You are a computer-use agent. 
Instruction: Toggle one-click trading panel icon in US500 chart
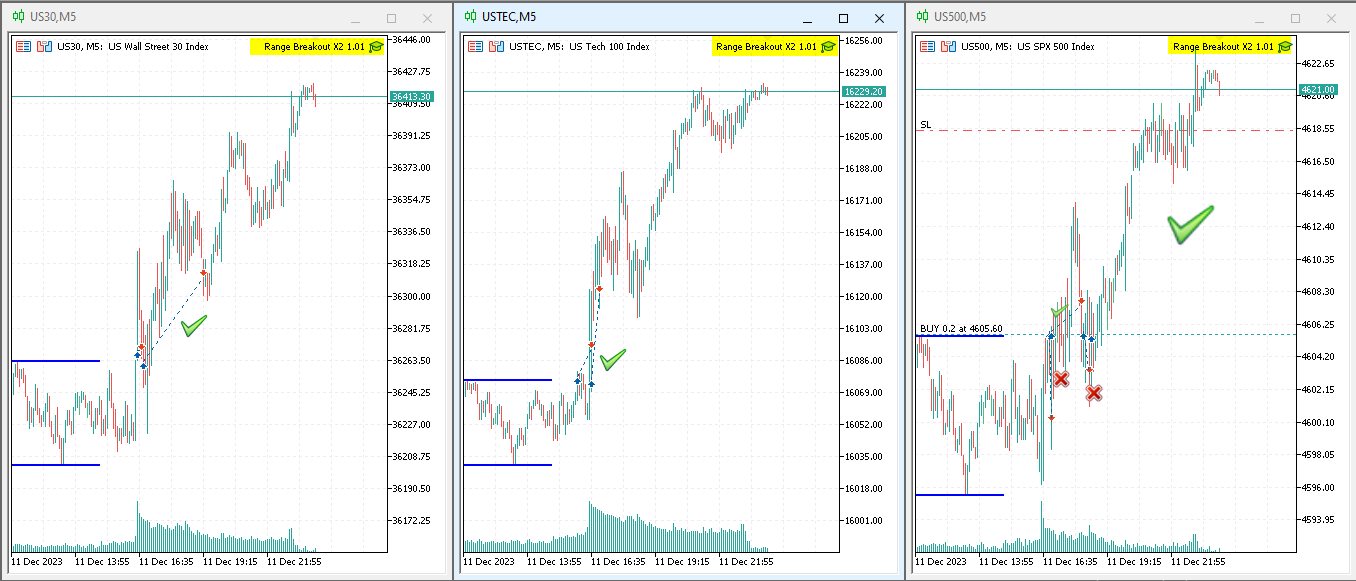click(947, 46)
